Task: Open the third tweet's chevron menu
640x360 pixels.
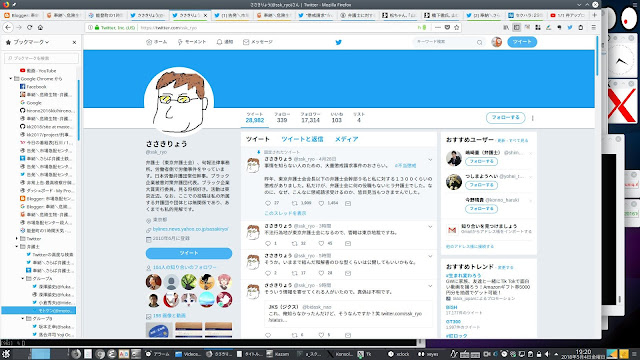Action: (x=430, y=256)
